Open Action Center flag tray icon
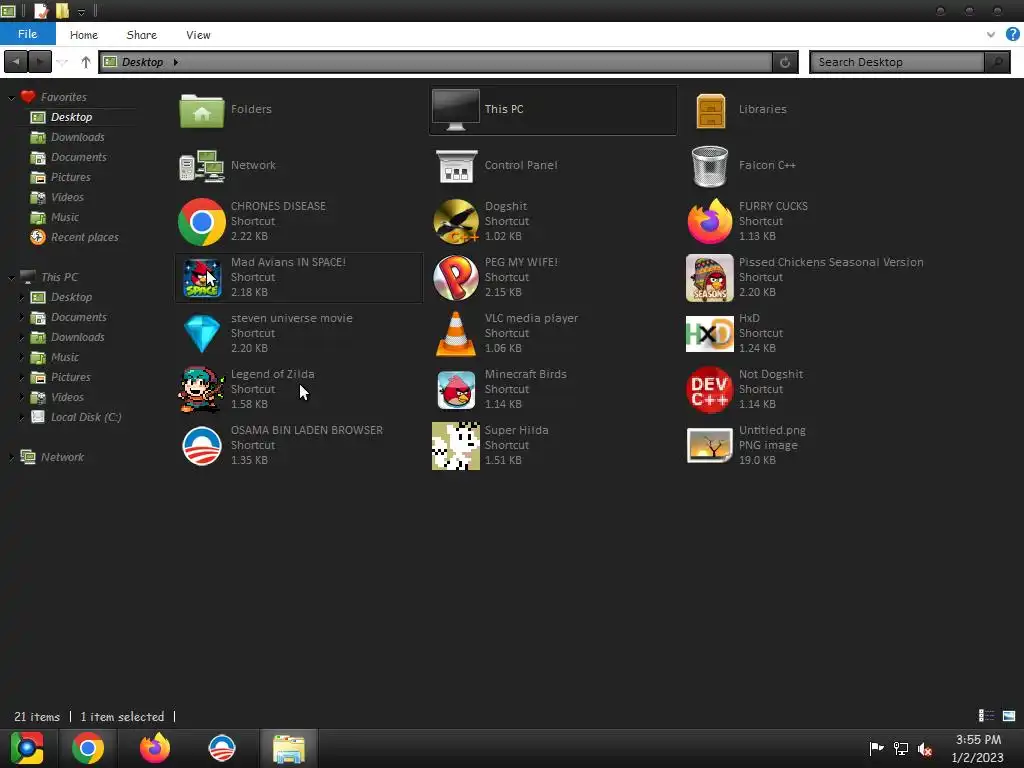 [876, 748]
